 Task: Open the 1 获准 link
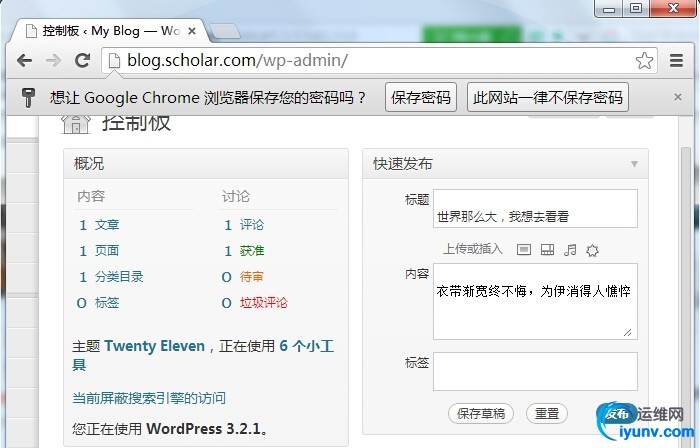pos(244,250)
